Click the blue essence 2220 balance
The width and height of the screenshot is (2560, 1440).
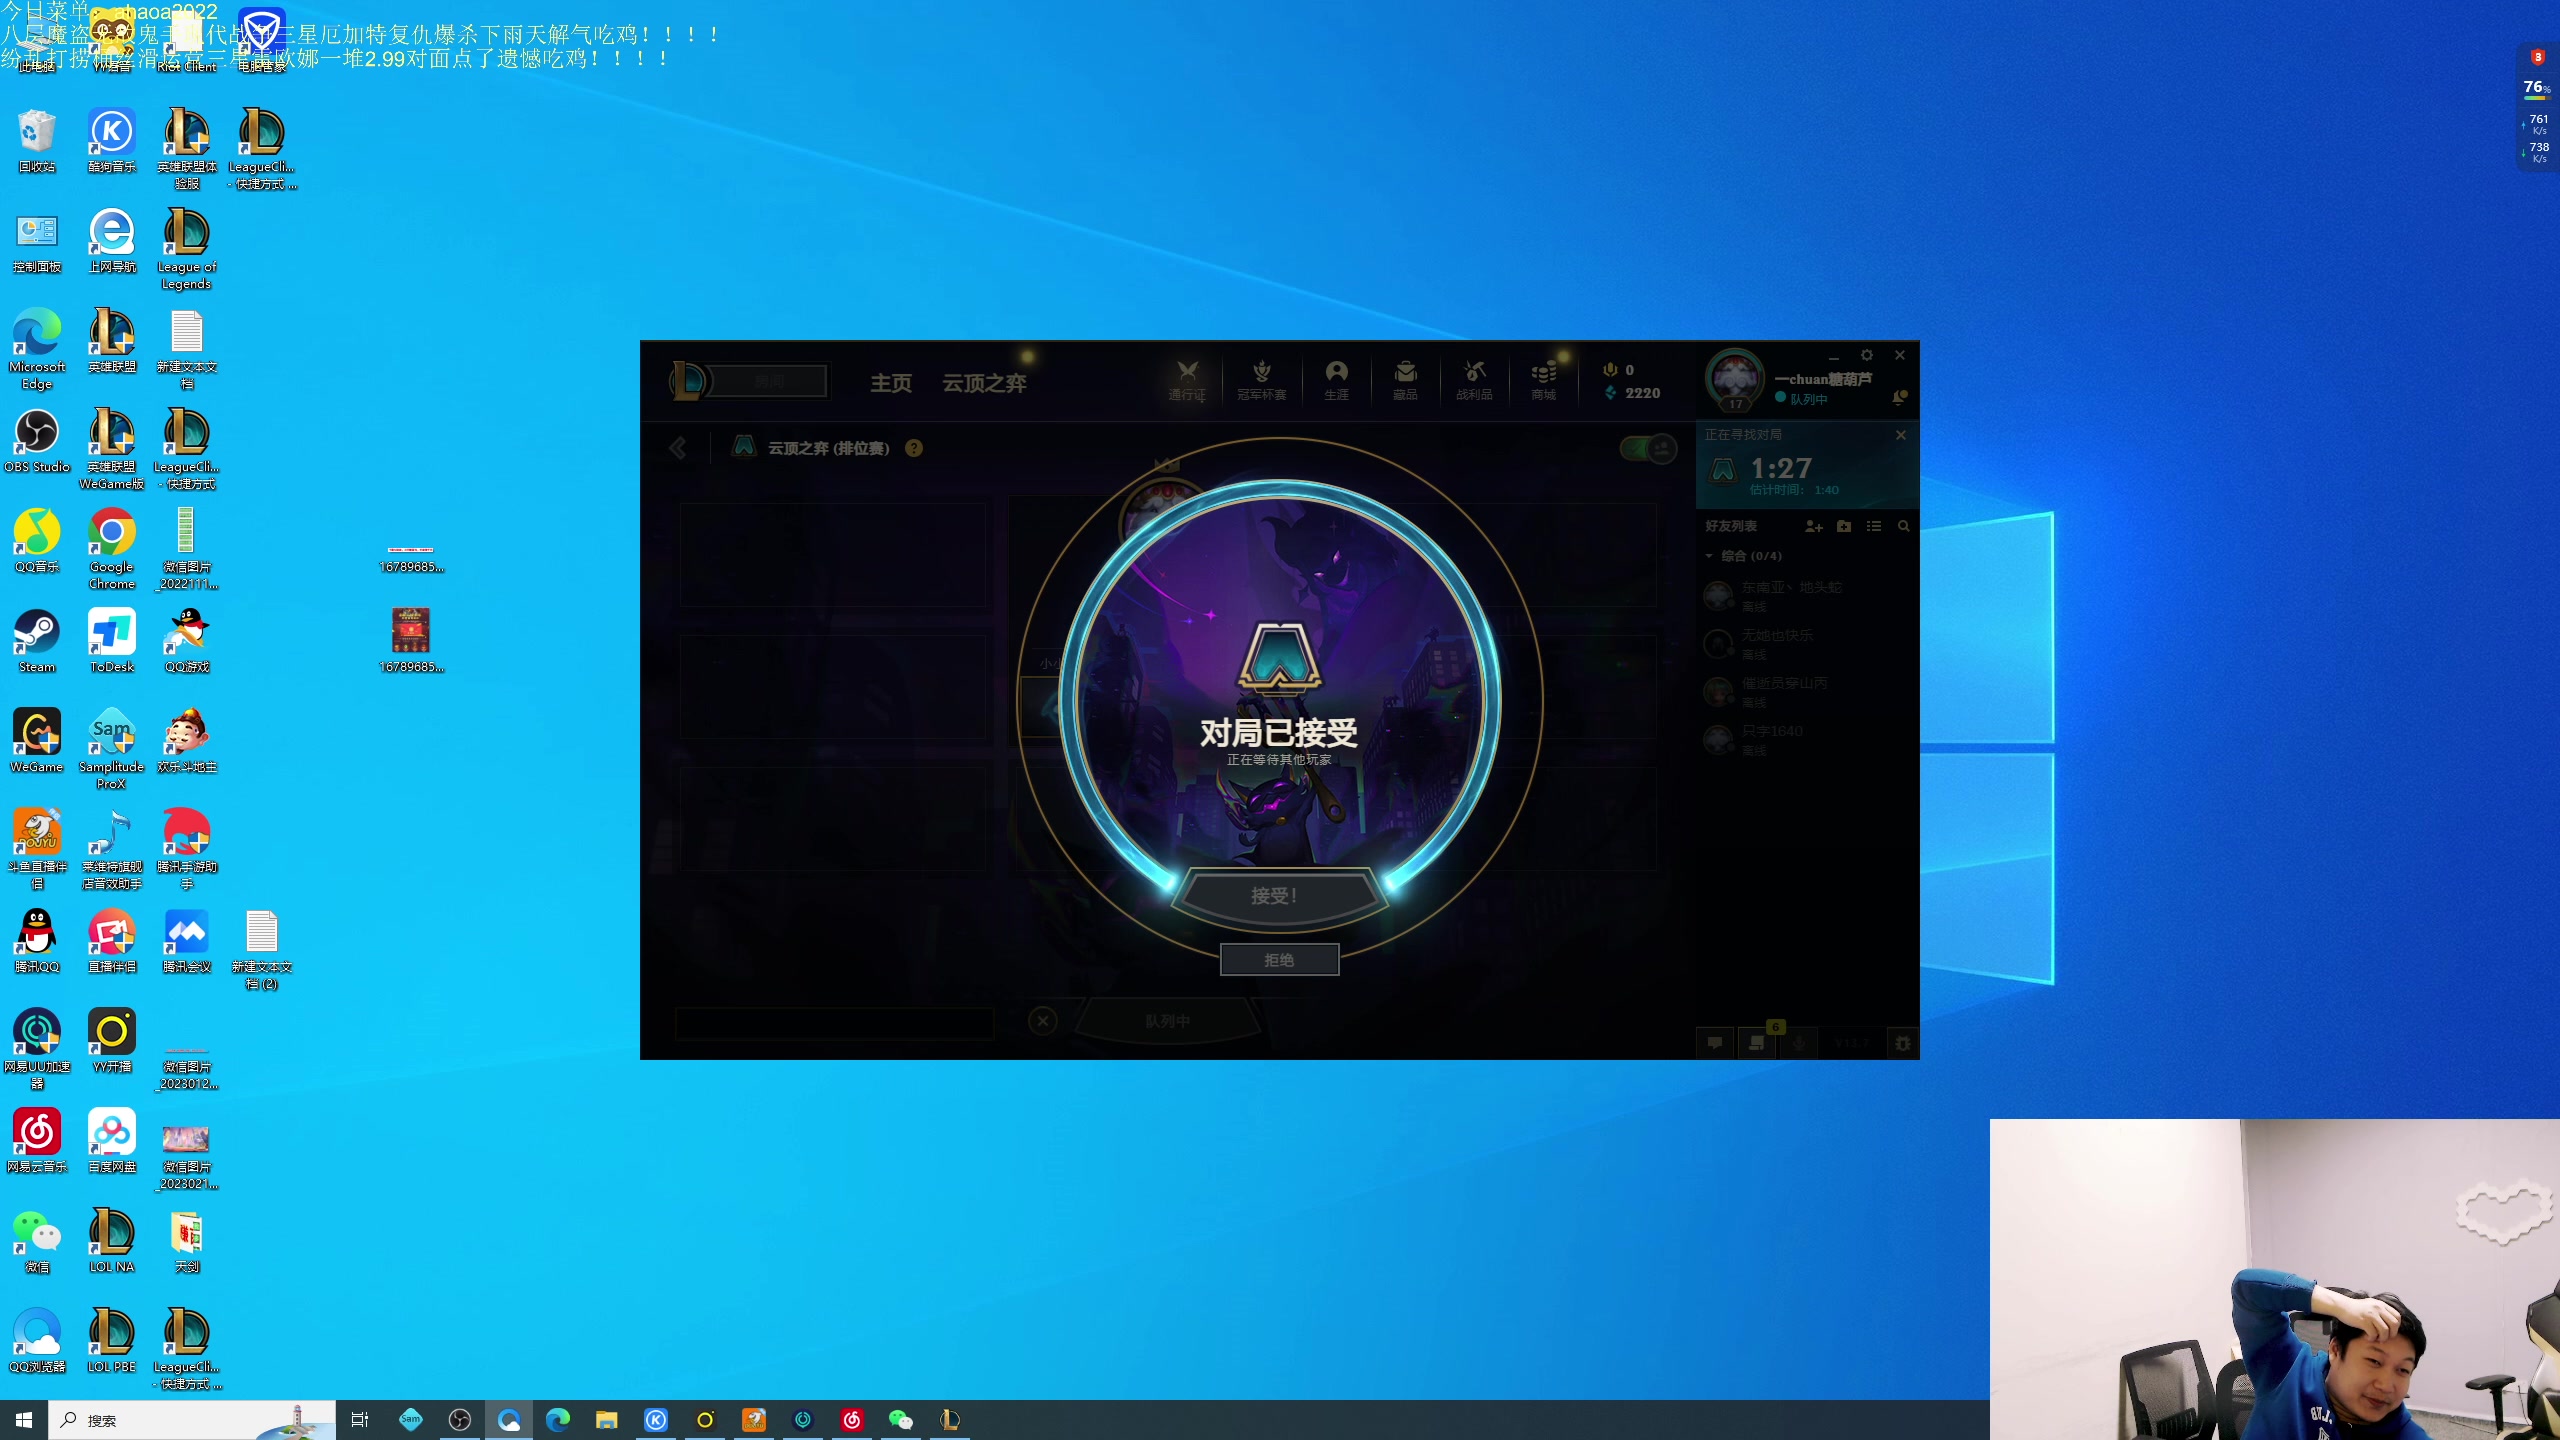[x=1632, y=393]
